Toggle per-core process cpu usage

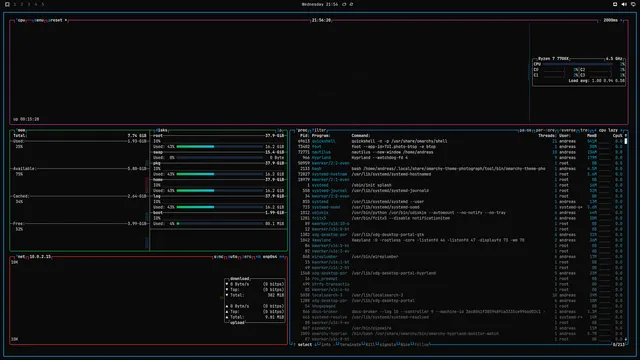coord(545,130)
